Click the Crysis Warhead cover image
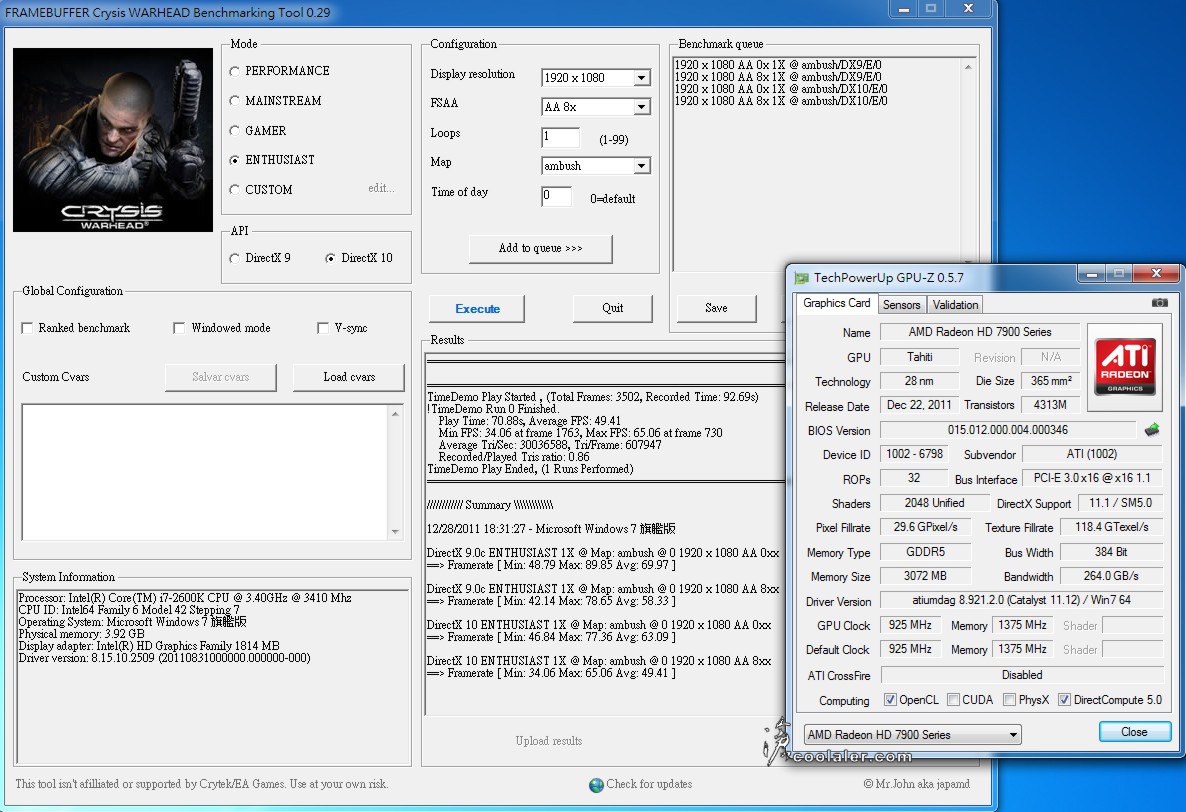The width and height of the screenshot is (1186, 812). pos(113,140)
